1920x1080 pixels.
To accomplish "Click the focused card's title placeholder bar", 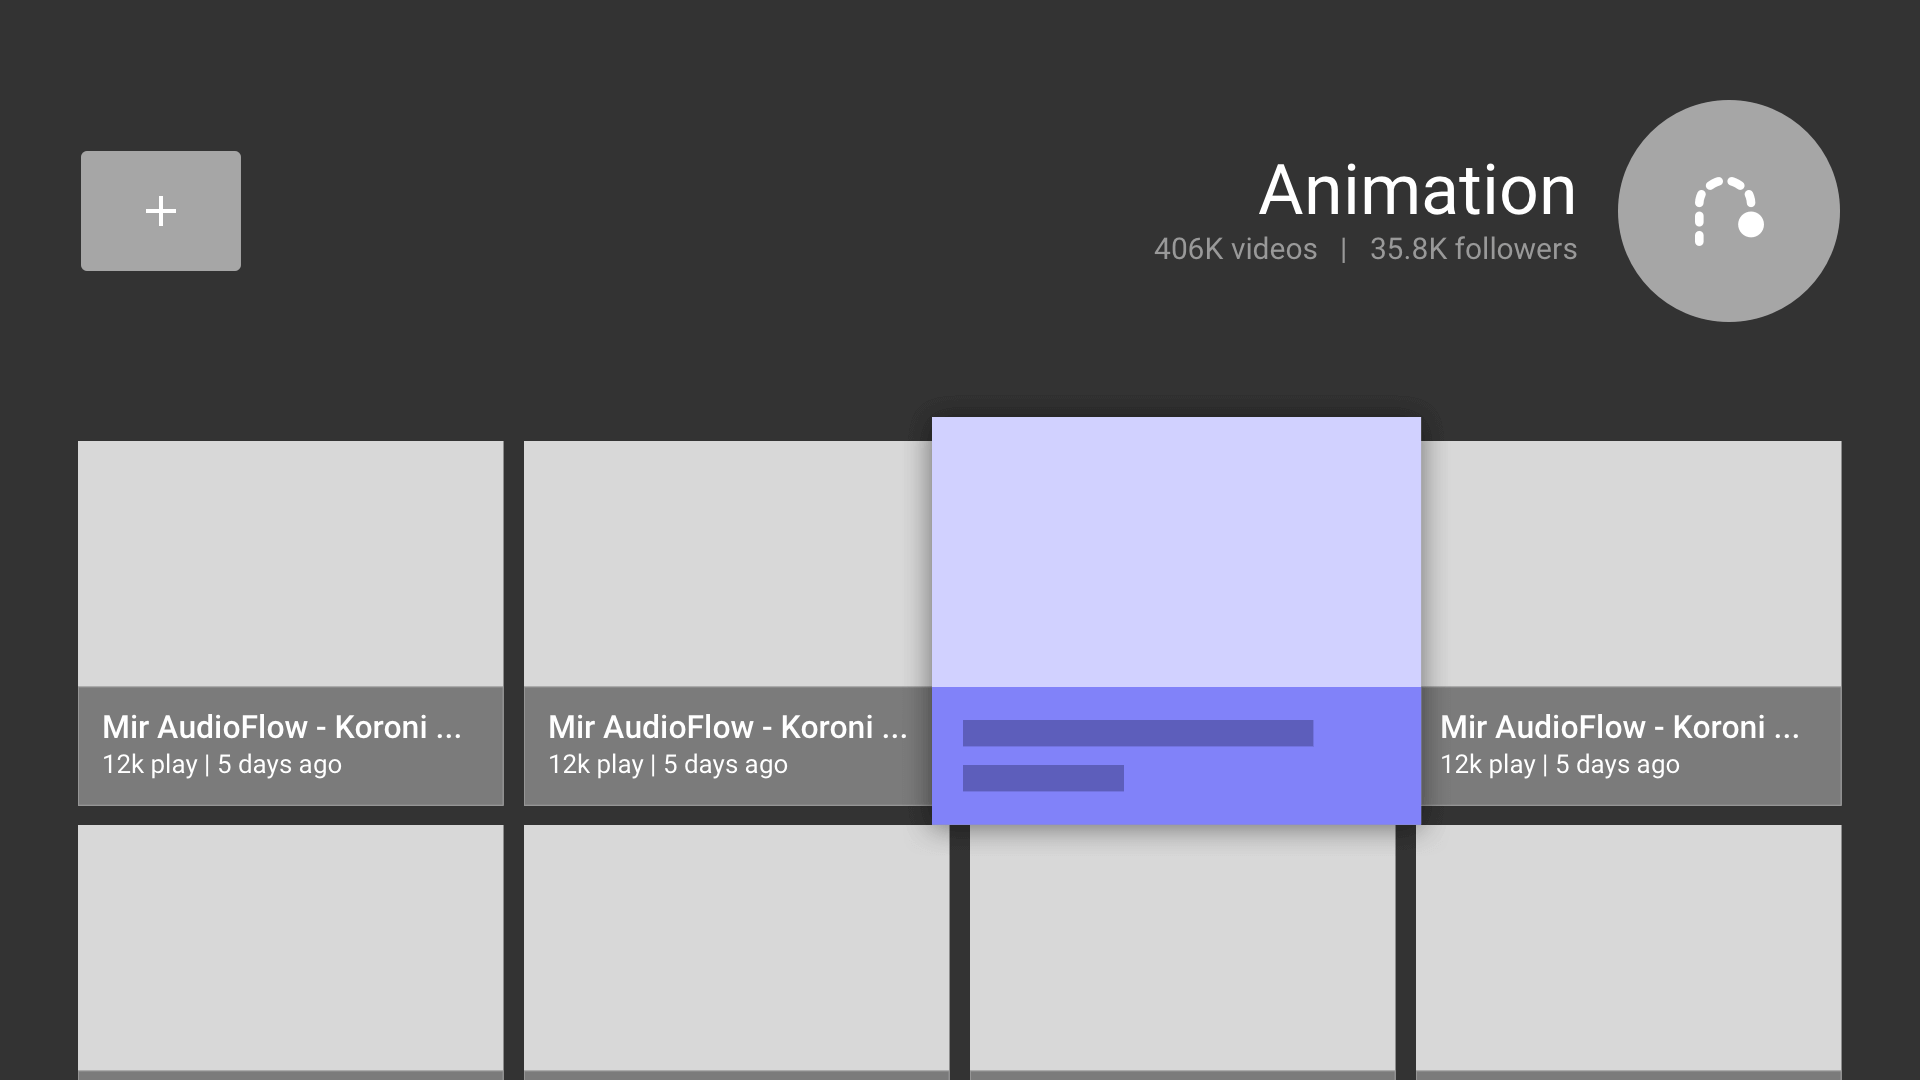I will point(1138,733).
